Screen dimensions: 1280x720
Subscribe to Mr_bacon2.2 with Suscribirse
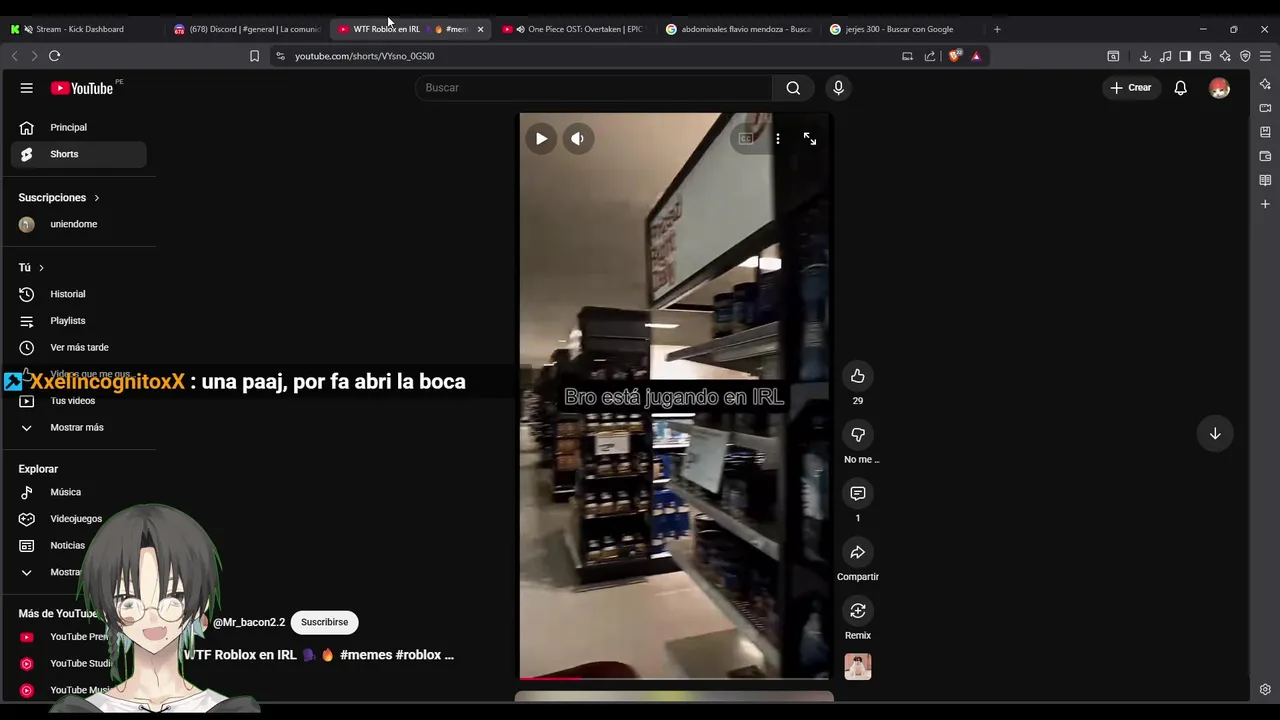tap(325, 622)
